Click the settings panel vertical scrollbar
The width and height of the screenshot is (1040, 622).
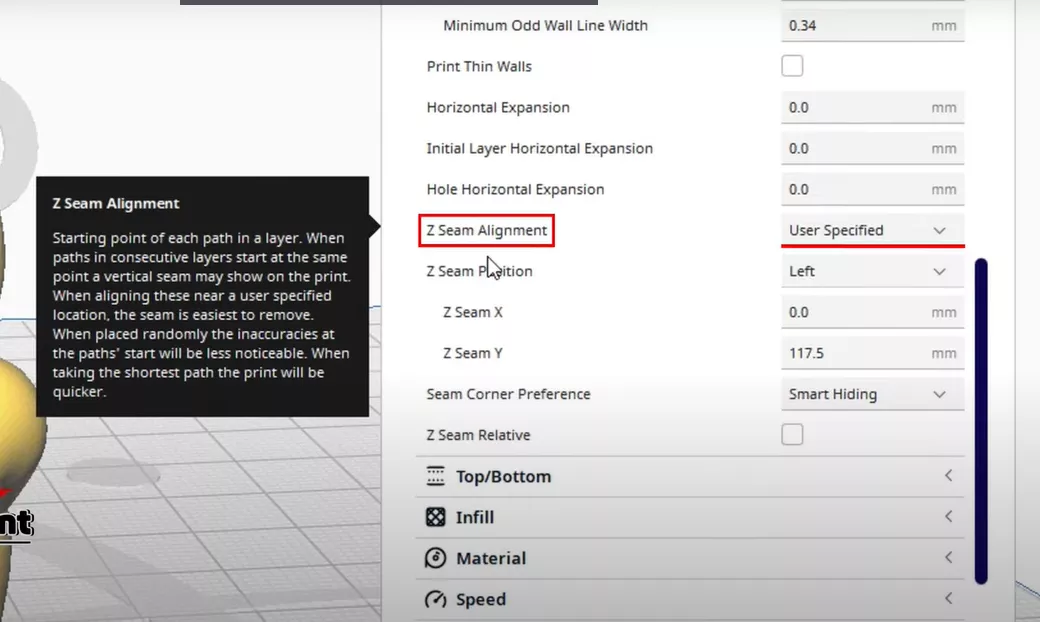[x=981, y=420]
